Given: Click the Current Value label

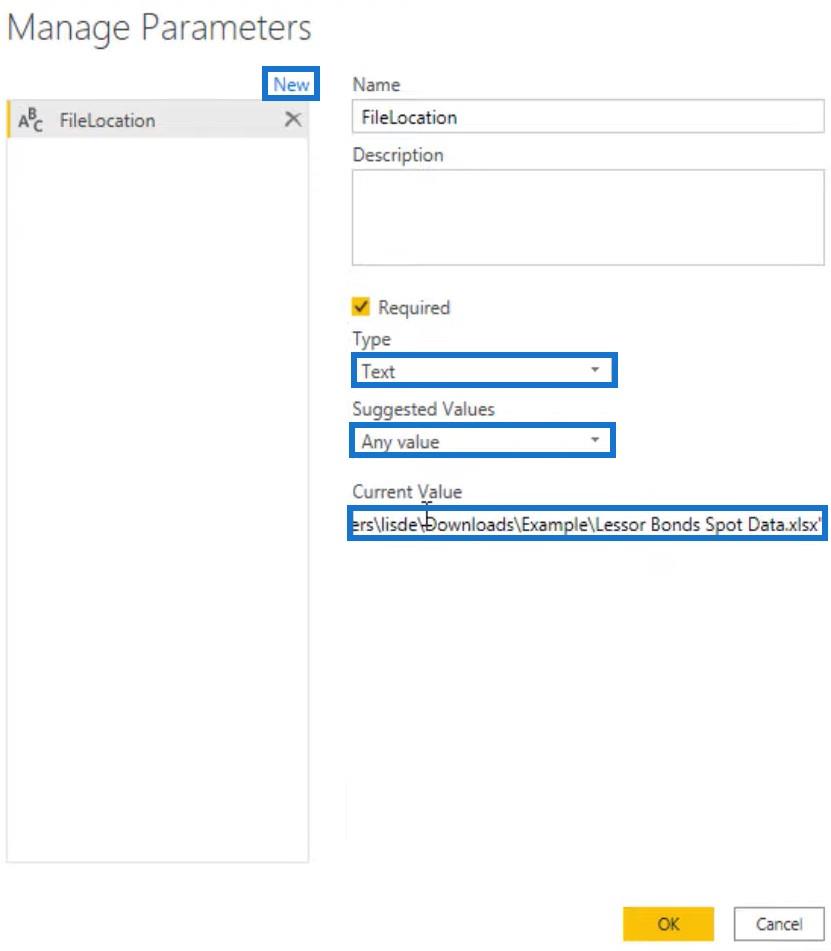Looking at the screenshot, I should (407, 491).
